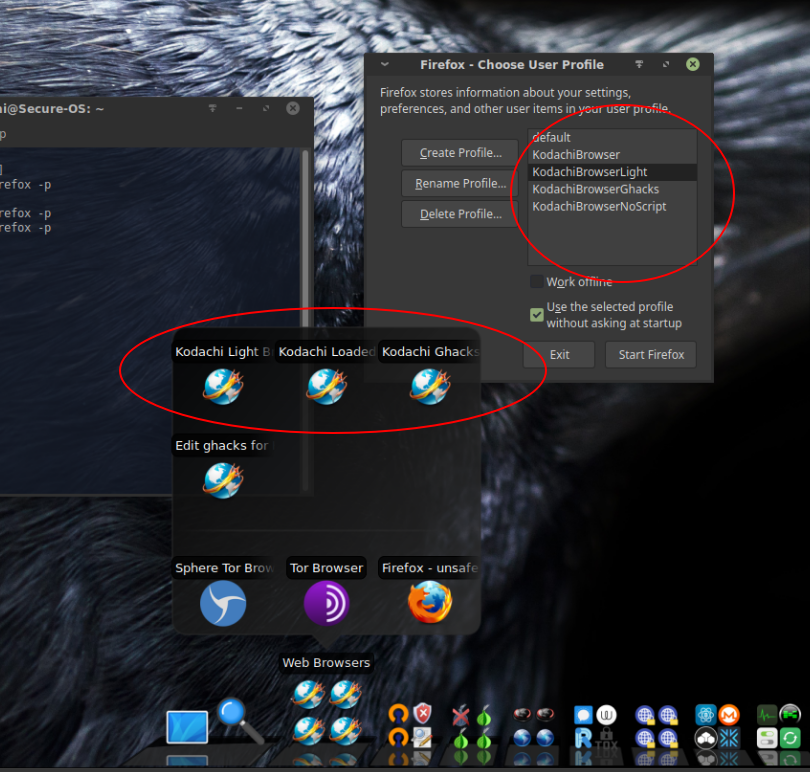Uncheck use selected profile without asking
810x772 pixels.
pyautogui.click(x=537, y=315)
